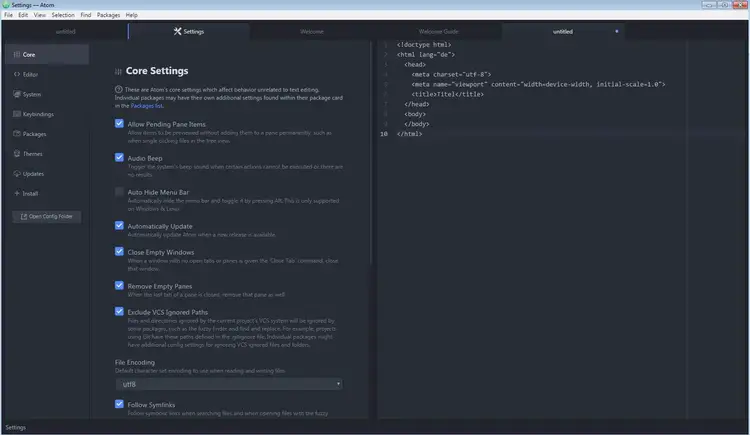Click the link icon in Open Config Folder
Image resolution: width=750 pixels, height=435 pixels.
(23, 217)
